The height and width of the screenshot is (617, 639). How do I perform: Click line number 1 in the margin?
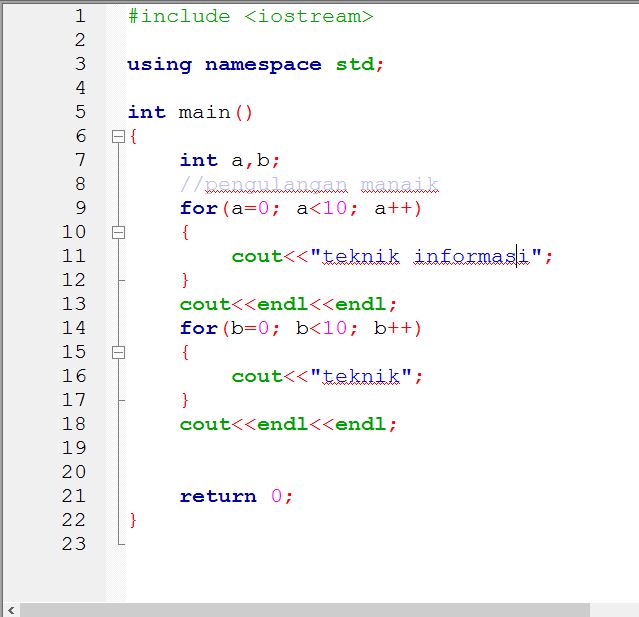click(80, 16)
